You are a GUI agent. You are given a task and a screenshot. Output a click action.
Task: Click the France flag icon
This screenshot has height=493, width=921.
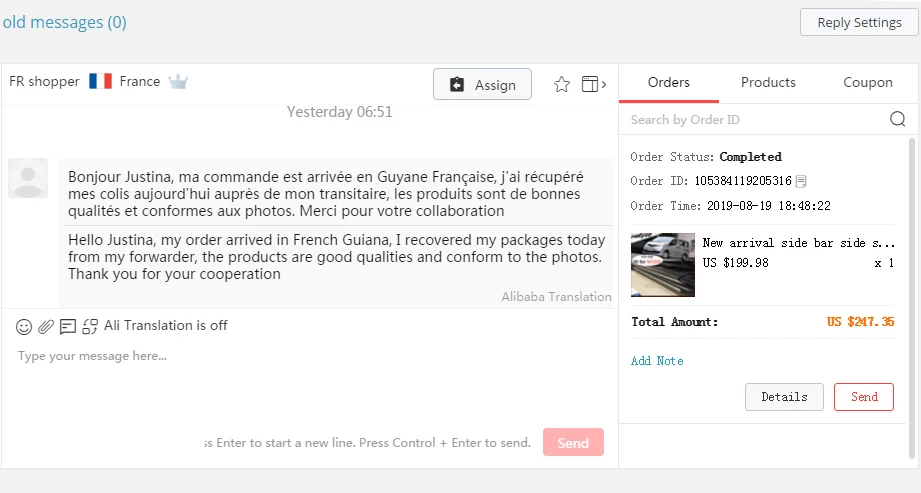(100, 81)
